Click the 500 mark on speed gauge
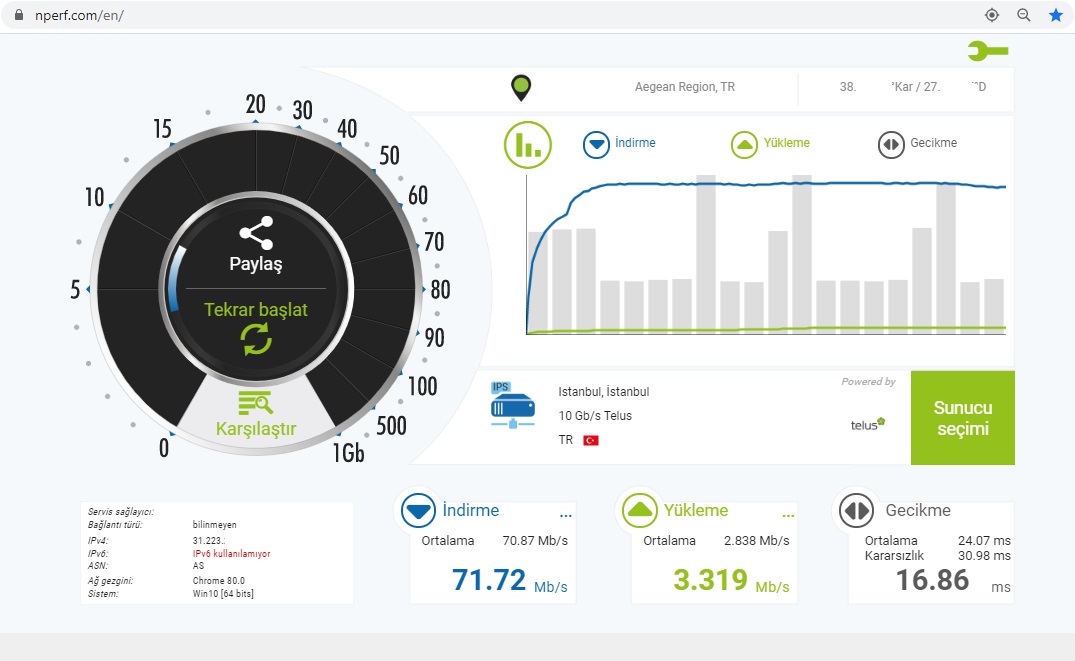This screenshot has height=661, width=1075. (x=391, y=426)
